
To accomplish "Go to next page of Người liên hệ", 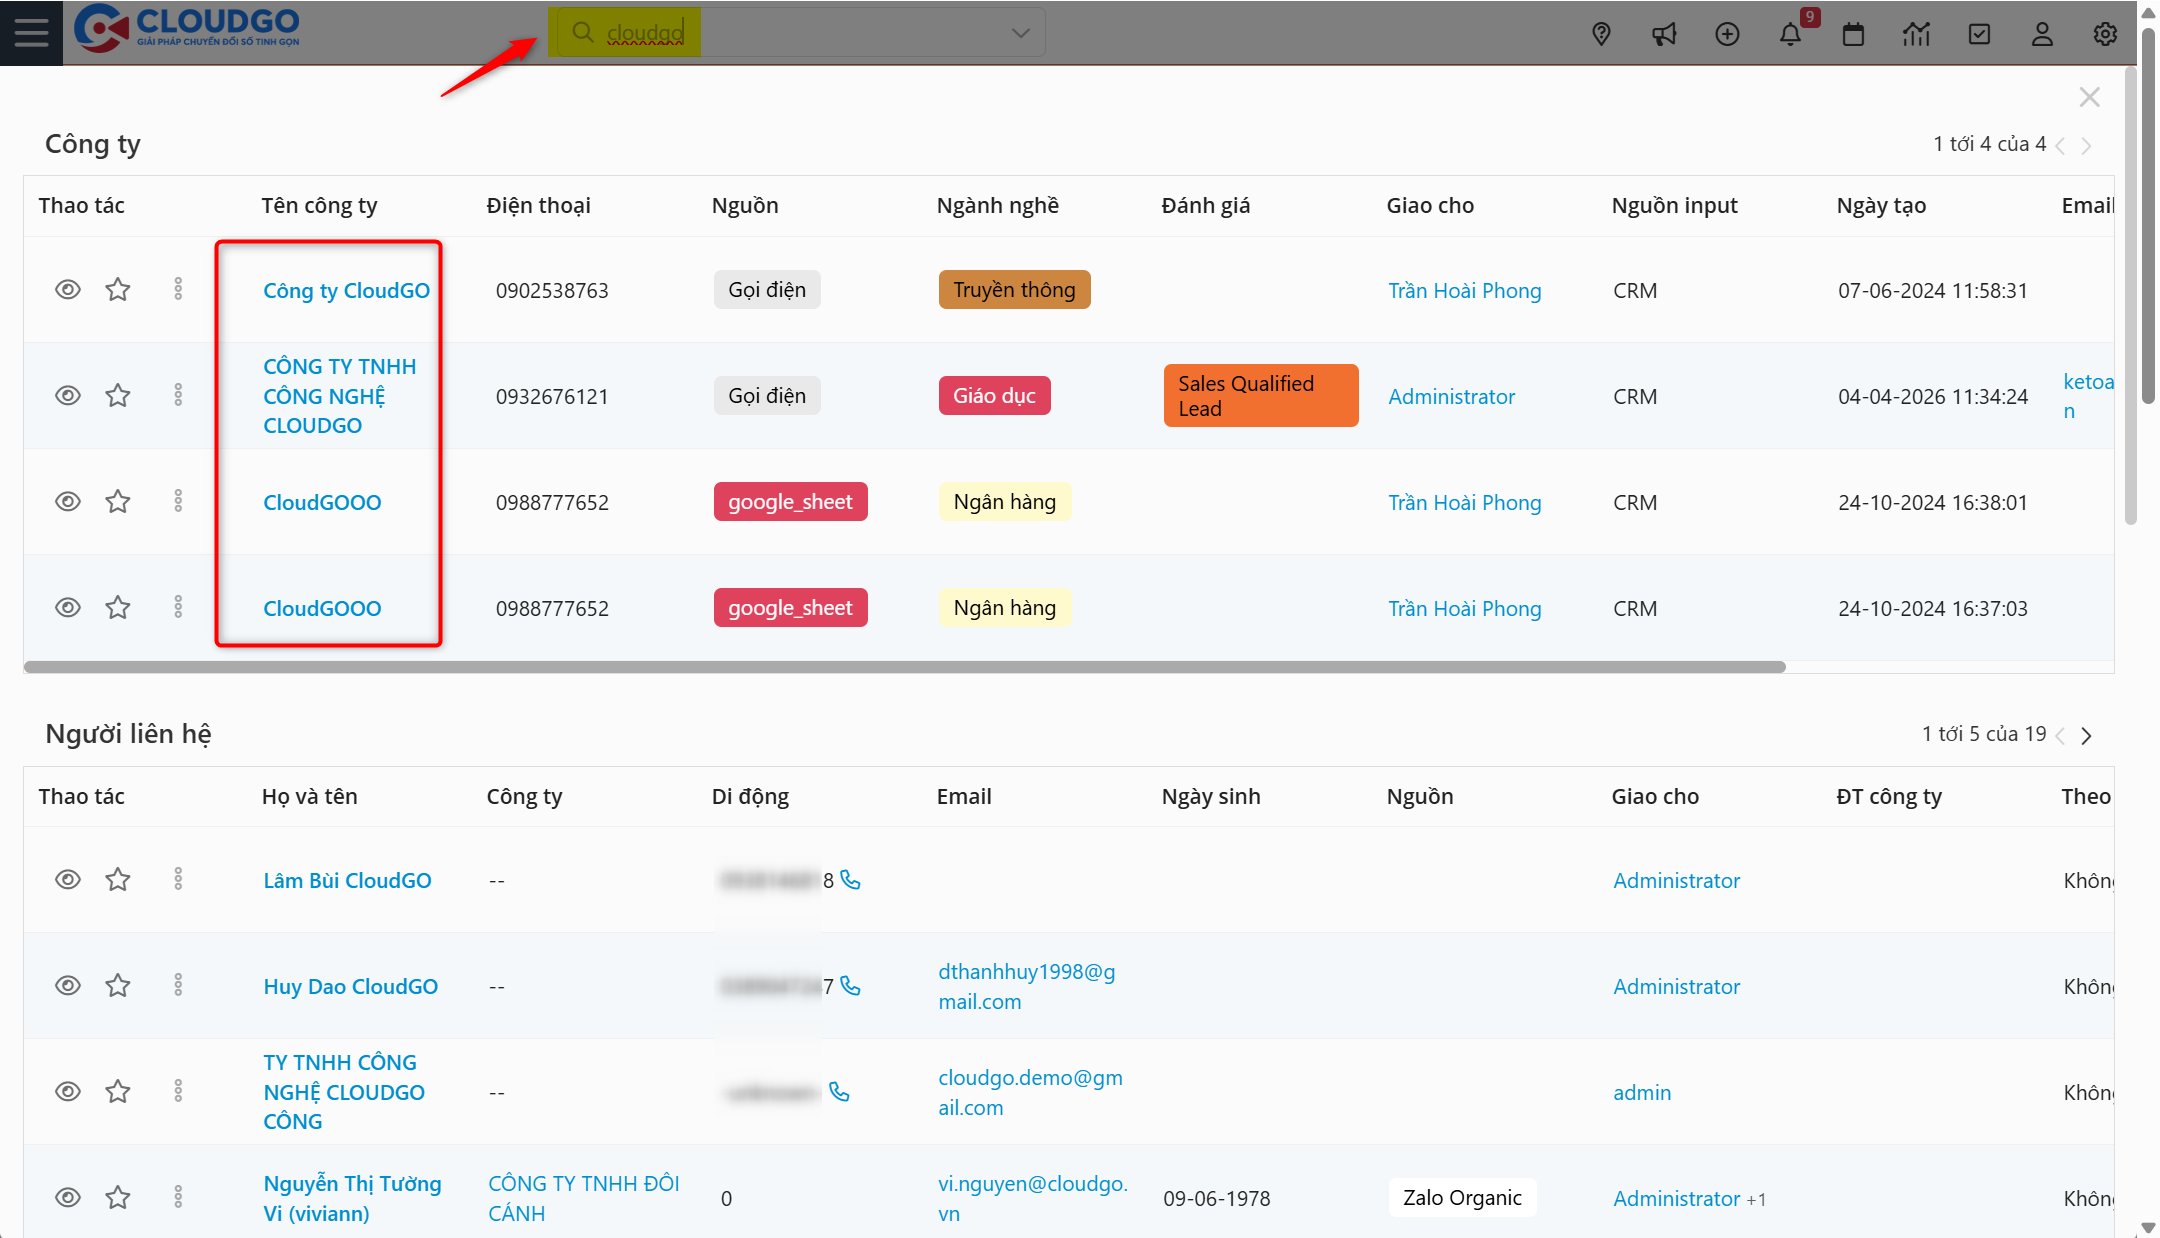I will point(2086,736).
